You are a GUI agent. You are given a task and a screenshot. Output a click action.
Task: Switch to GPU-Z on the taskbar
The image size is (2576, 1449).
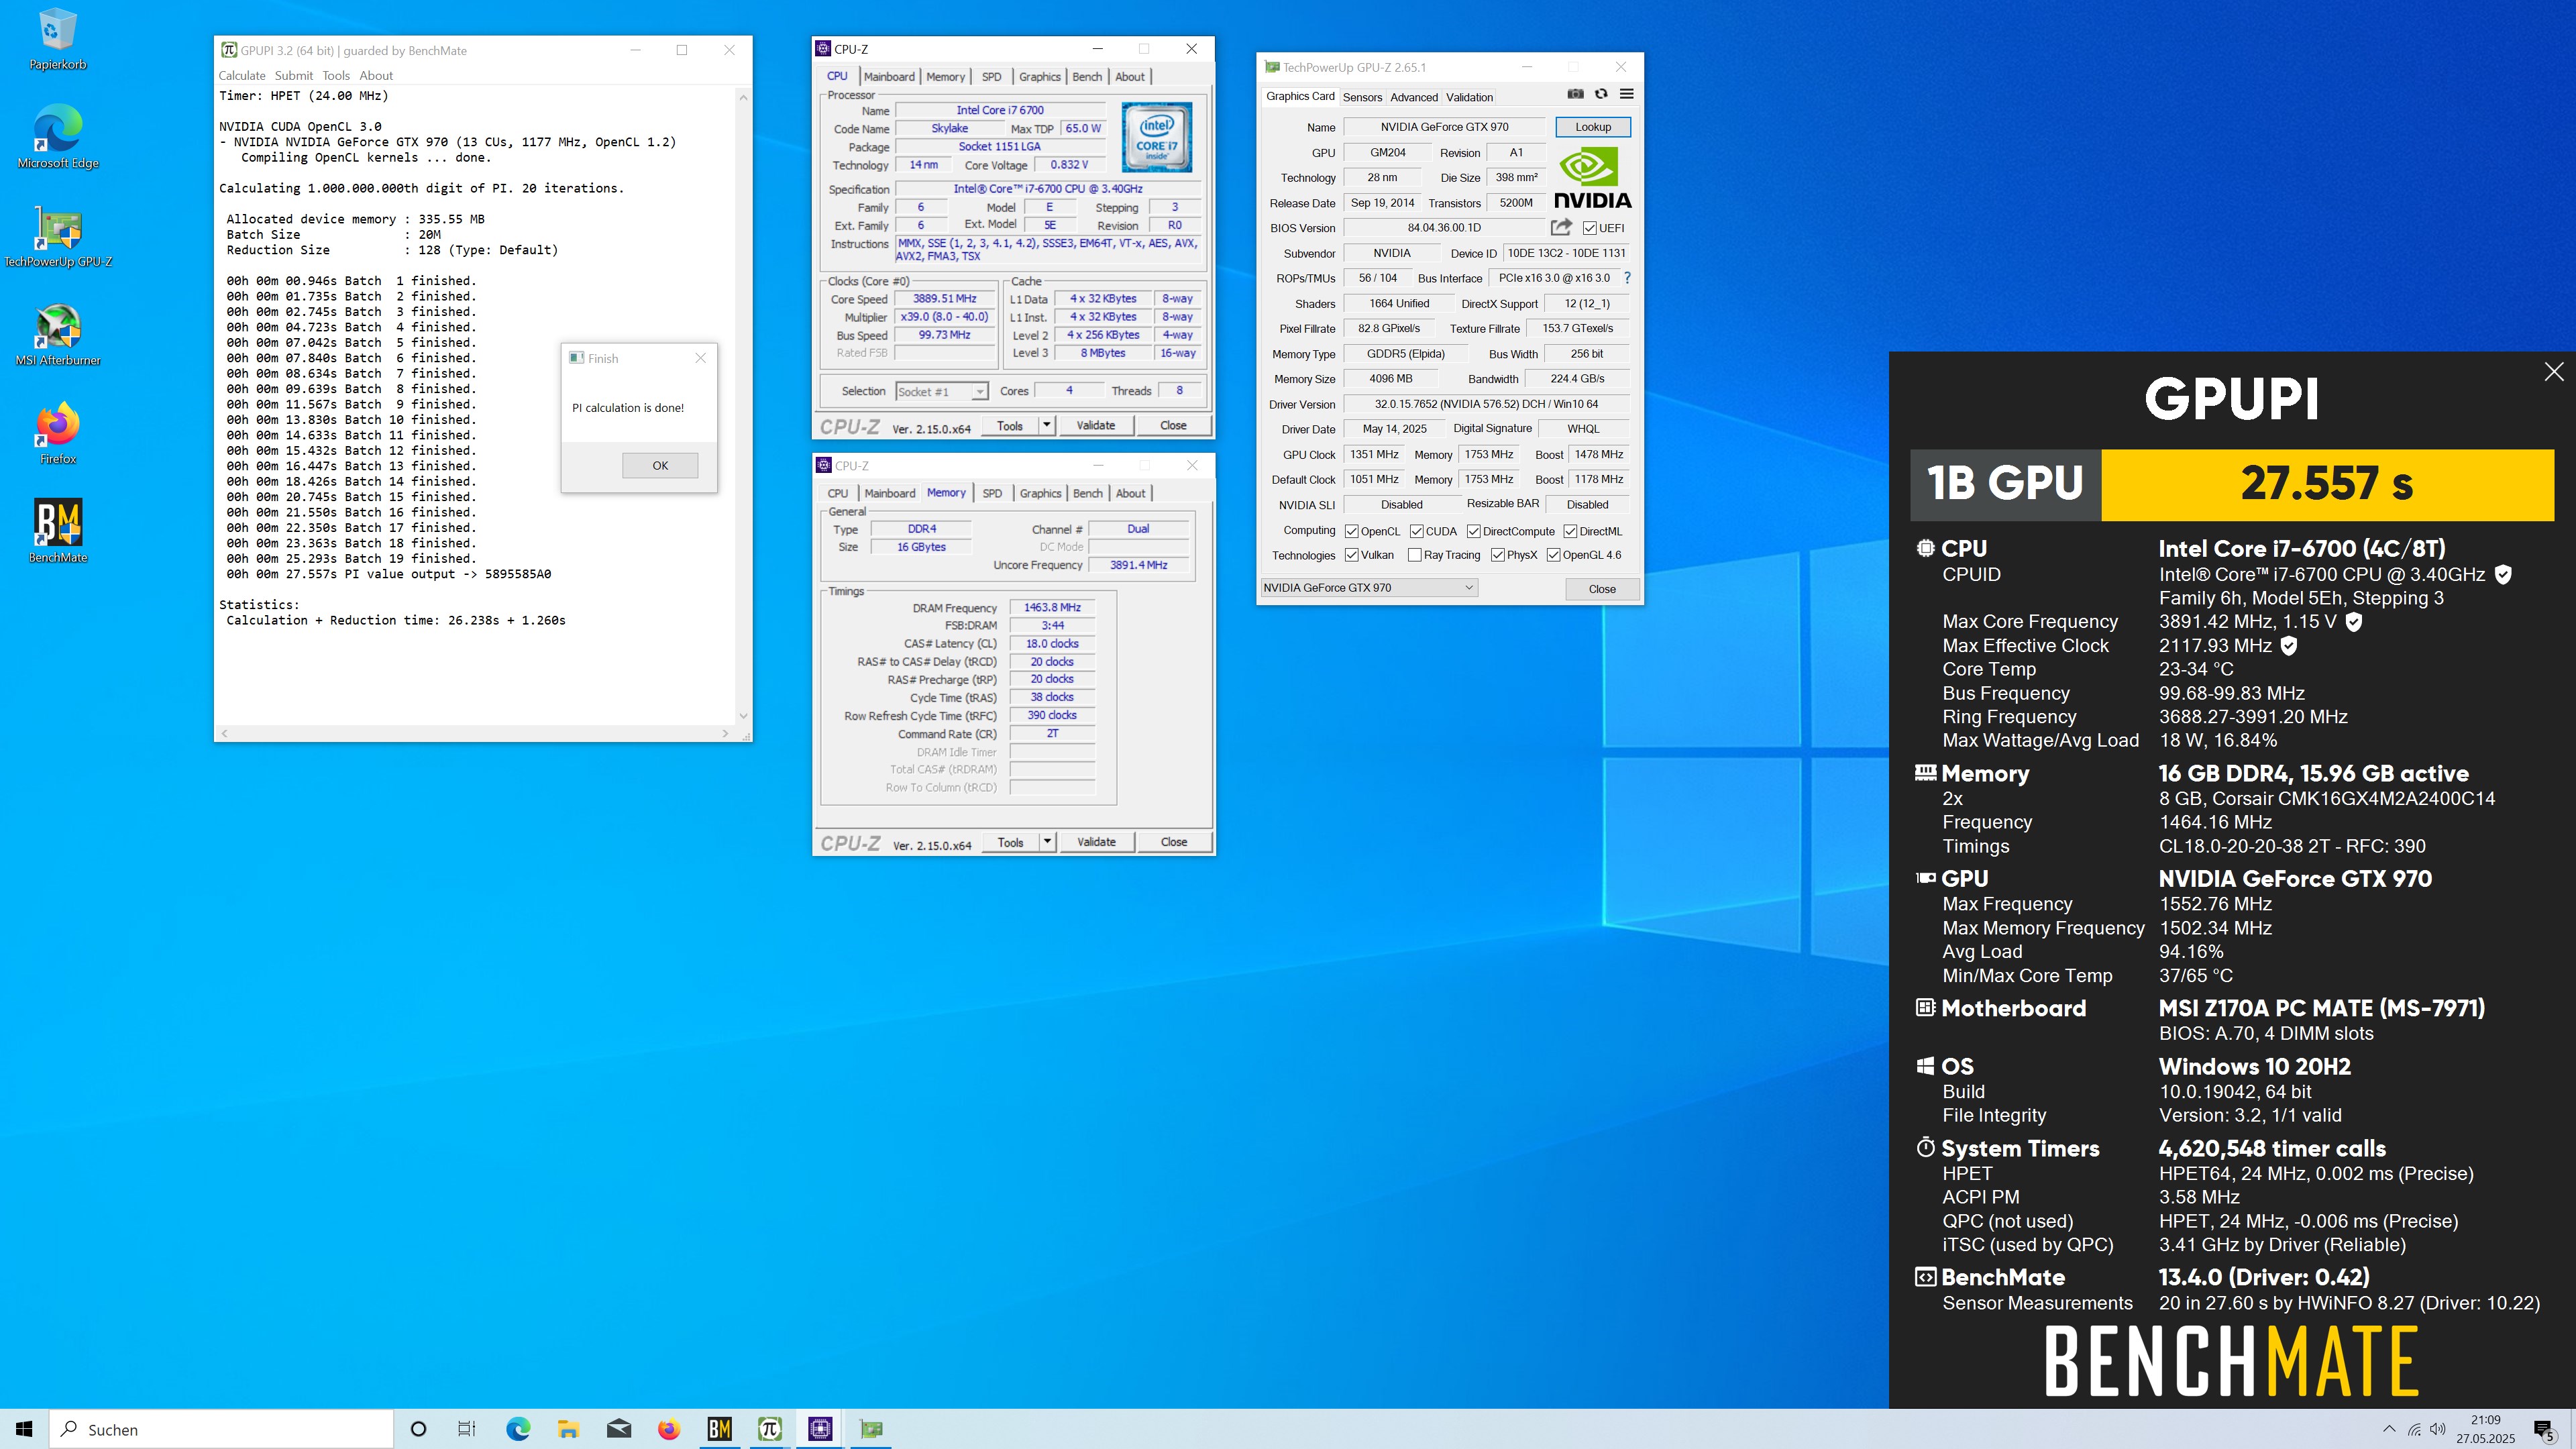coord(871,1429)
